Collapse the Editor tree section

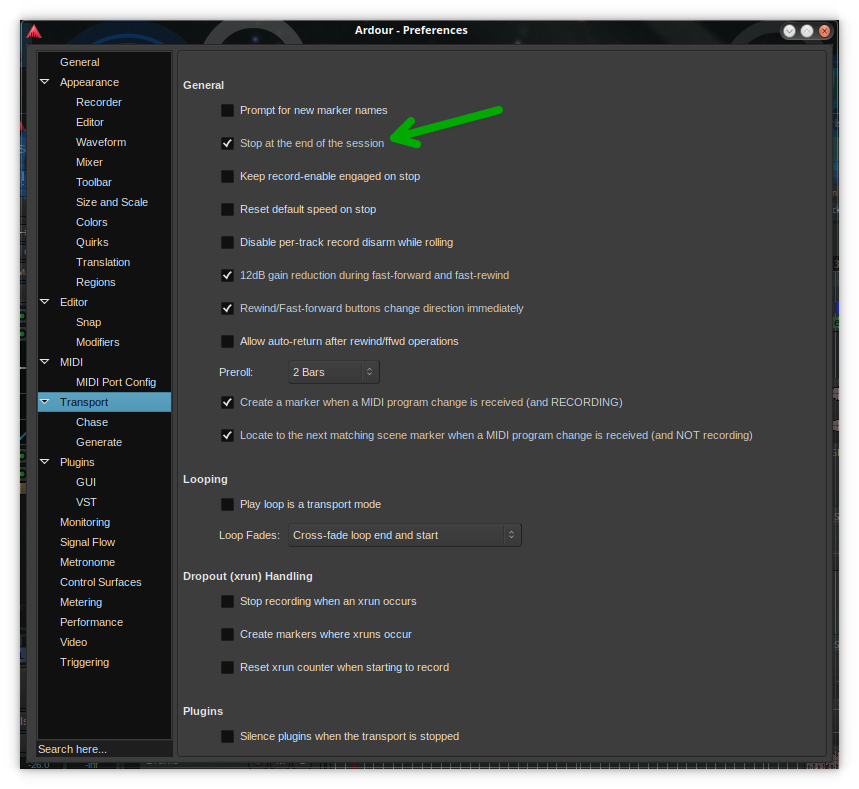coord(45,302)
